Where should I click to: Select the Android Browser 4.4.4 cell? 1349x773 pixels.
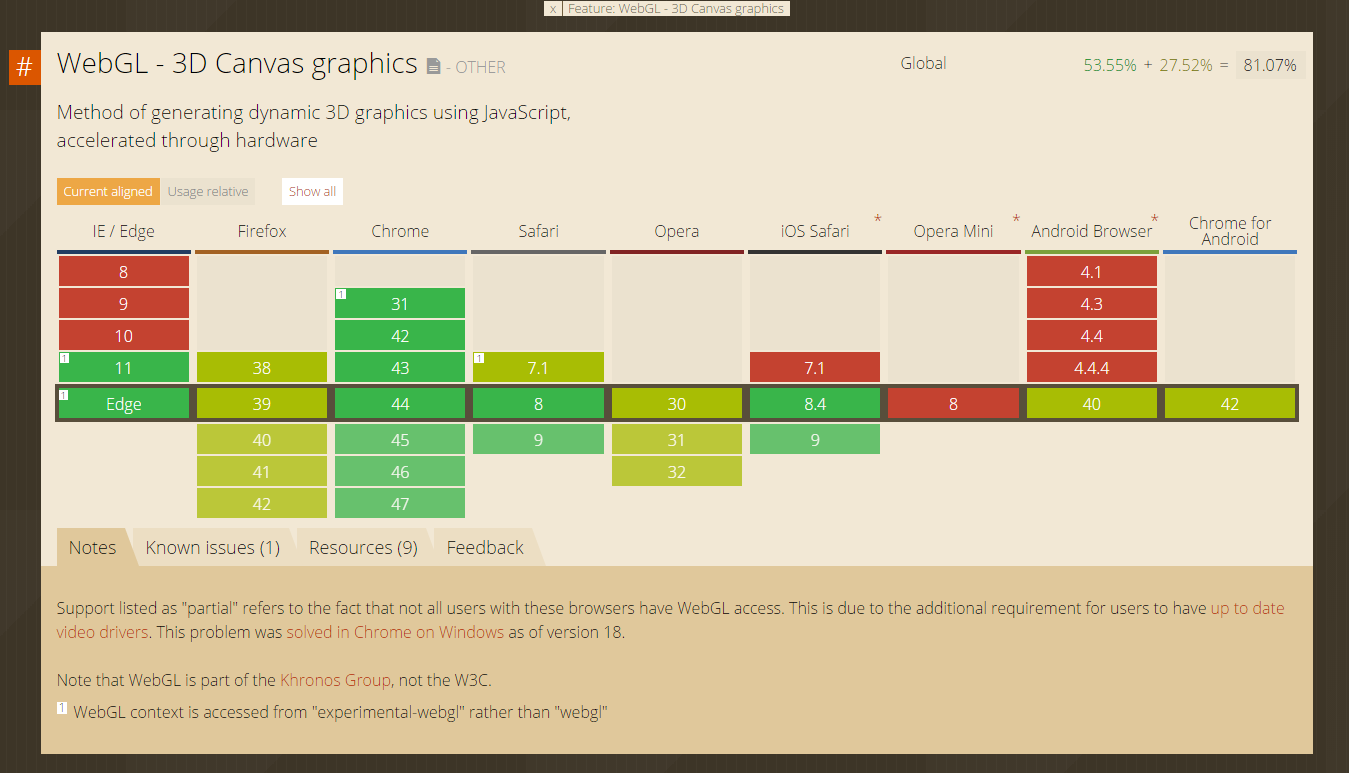(x=1092, y=367)
